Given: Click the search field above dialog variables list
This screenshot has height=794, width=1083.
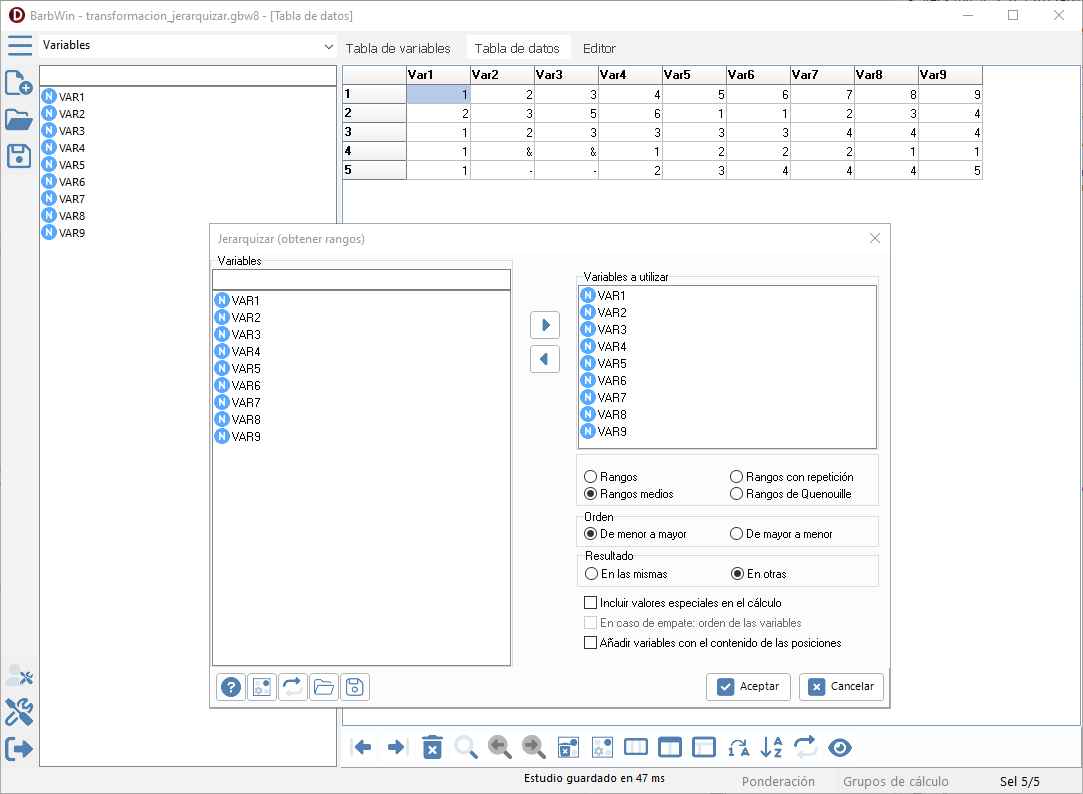Looking at the screenshot, I should pos(361,279).
